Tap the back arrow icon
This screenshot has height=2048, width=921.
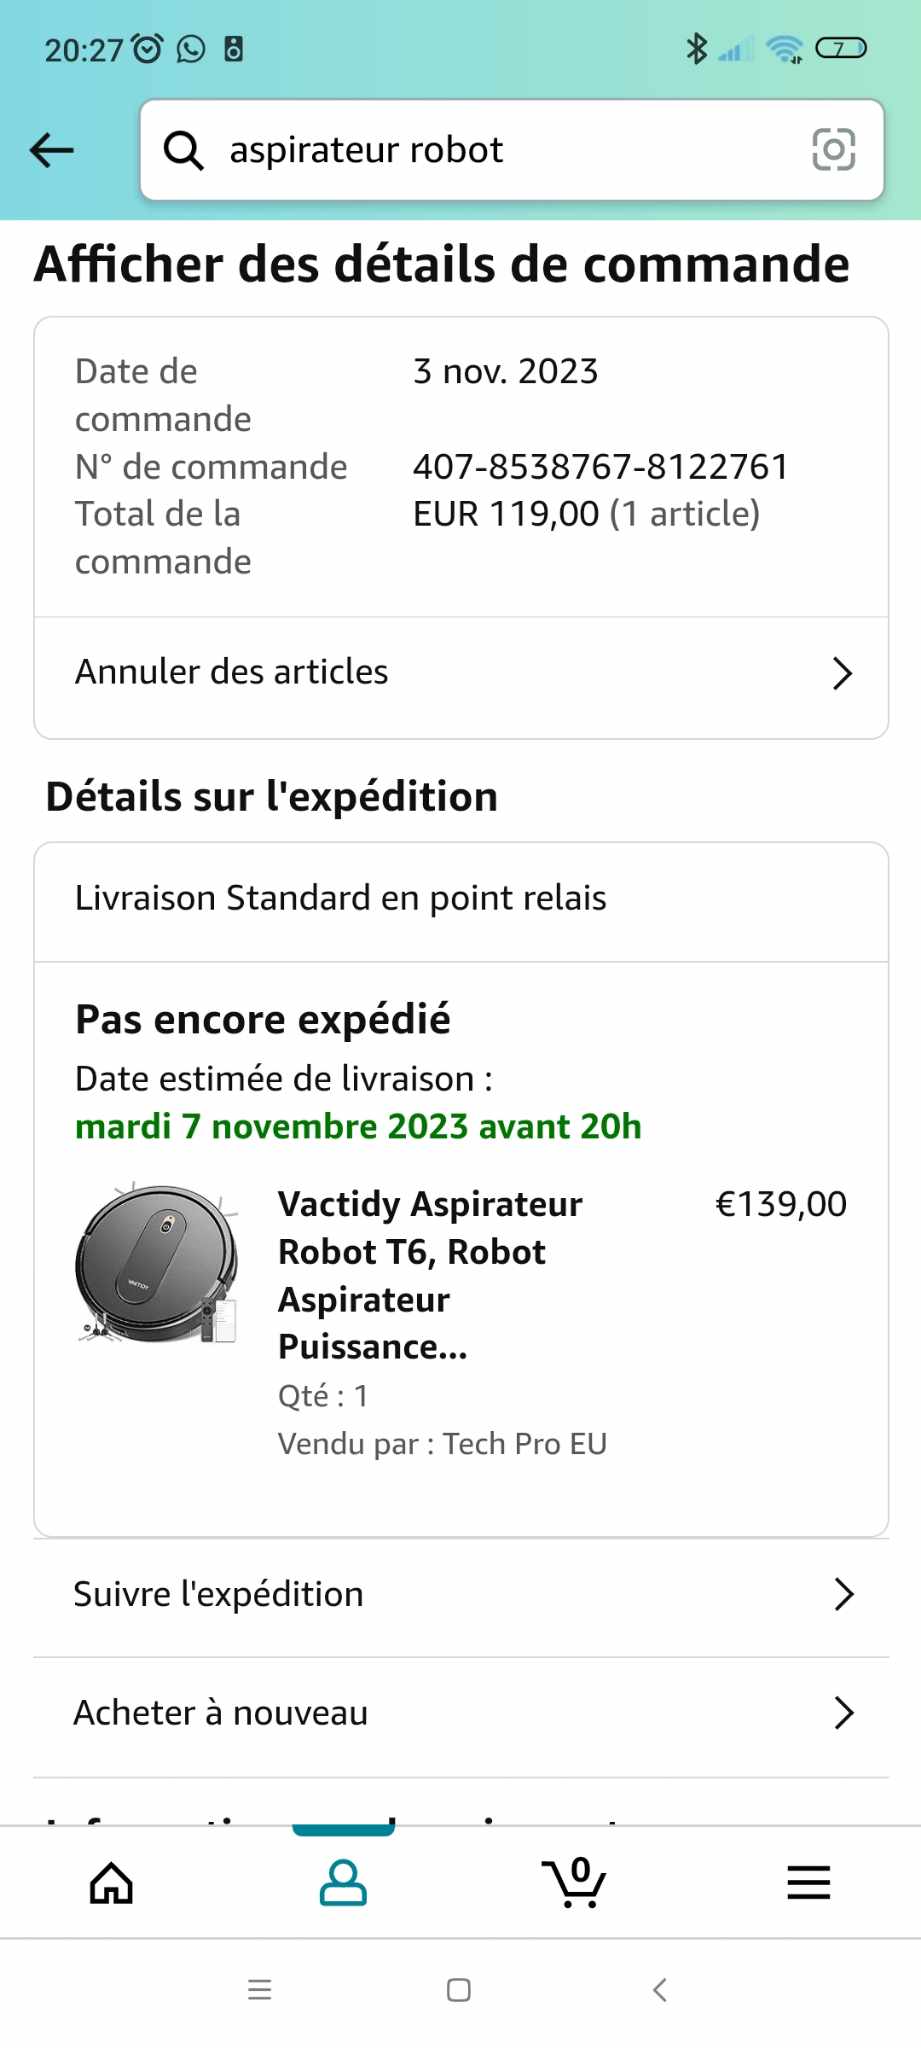52,150
